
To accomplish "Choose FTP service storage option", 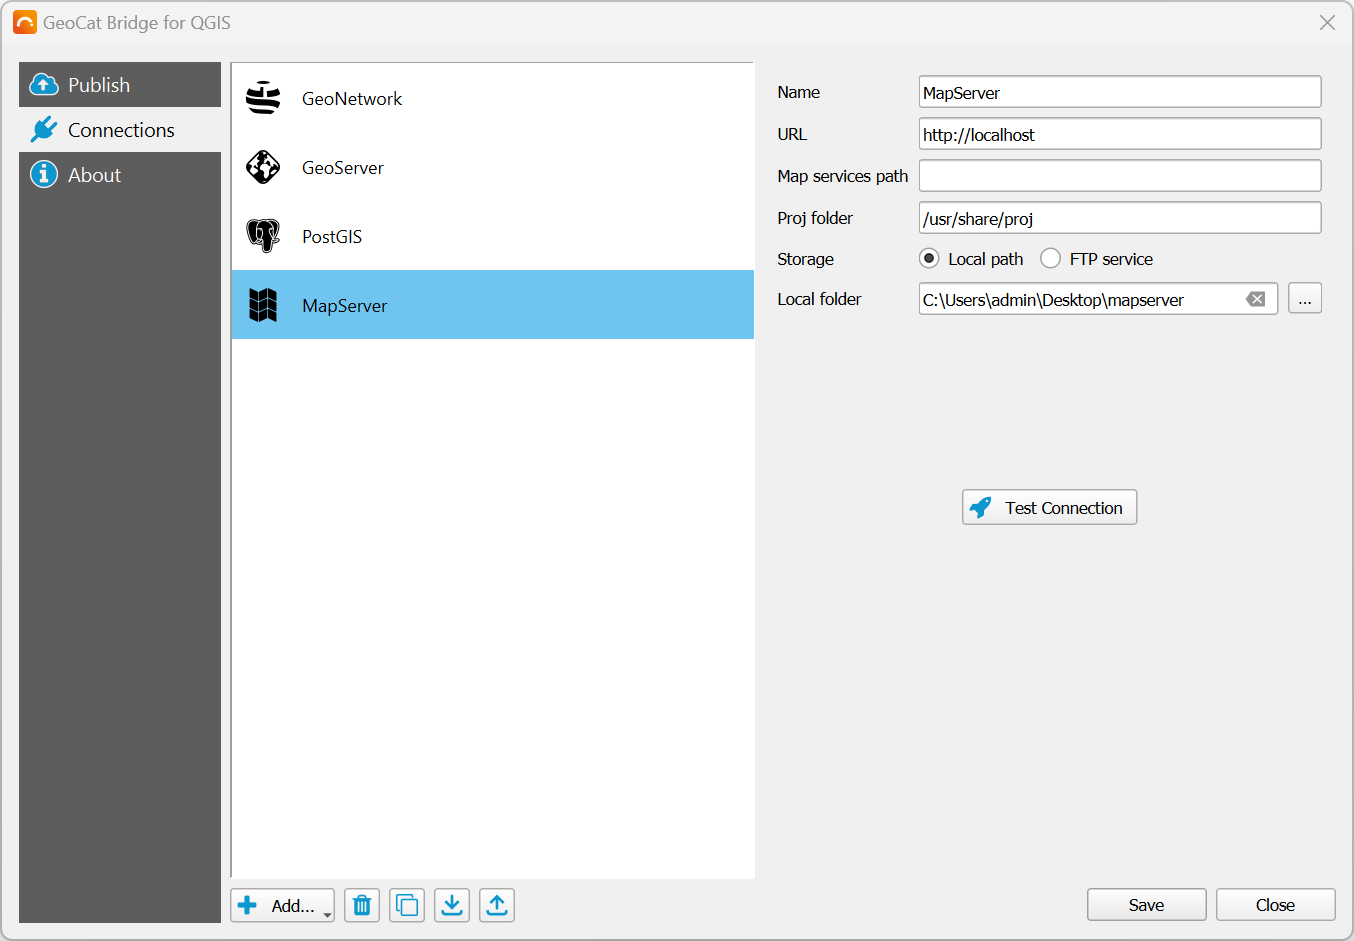I will point(1051,259).
